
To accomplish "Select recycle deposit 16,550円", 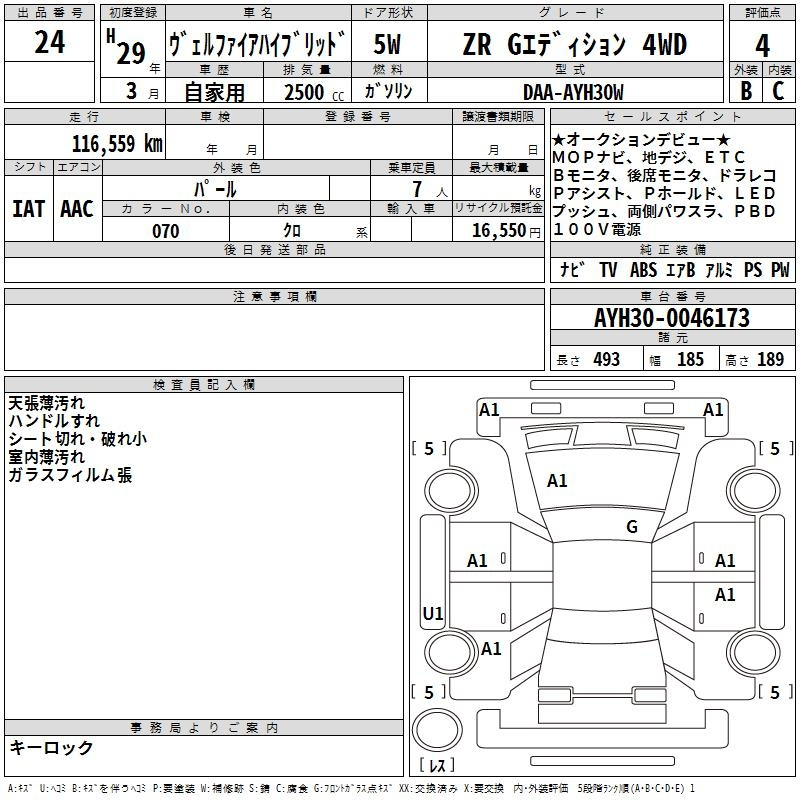I will (x=506, y=231).
